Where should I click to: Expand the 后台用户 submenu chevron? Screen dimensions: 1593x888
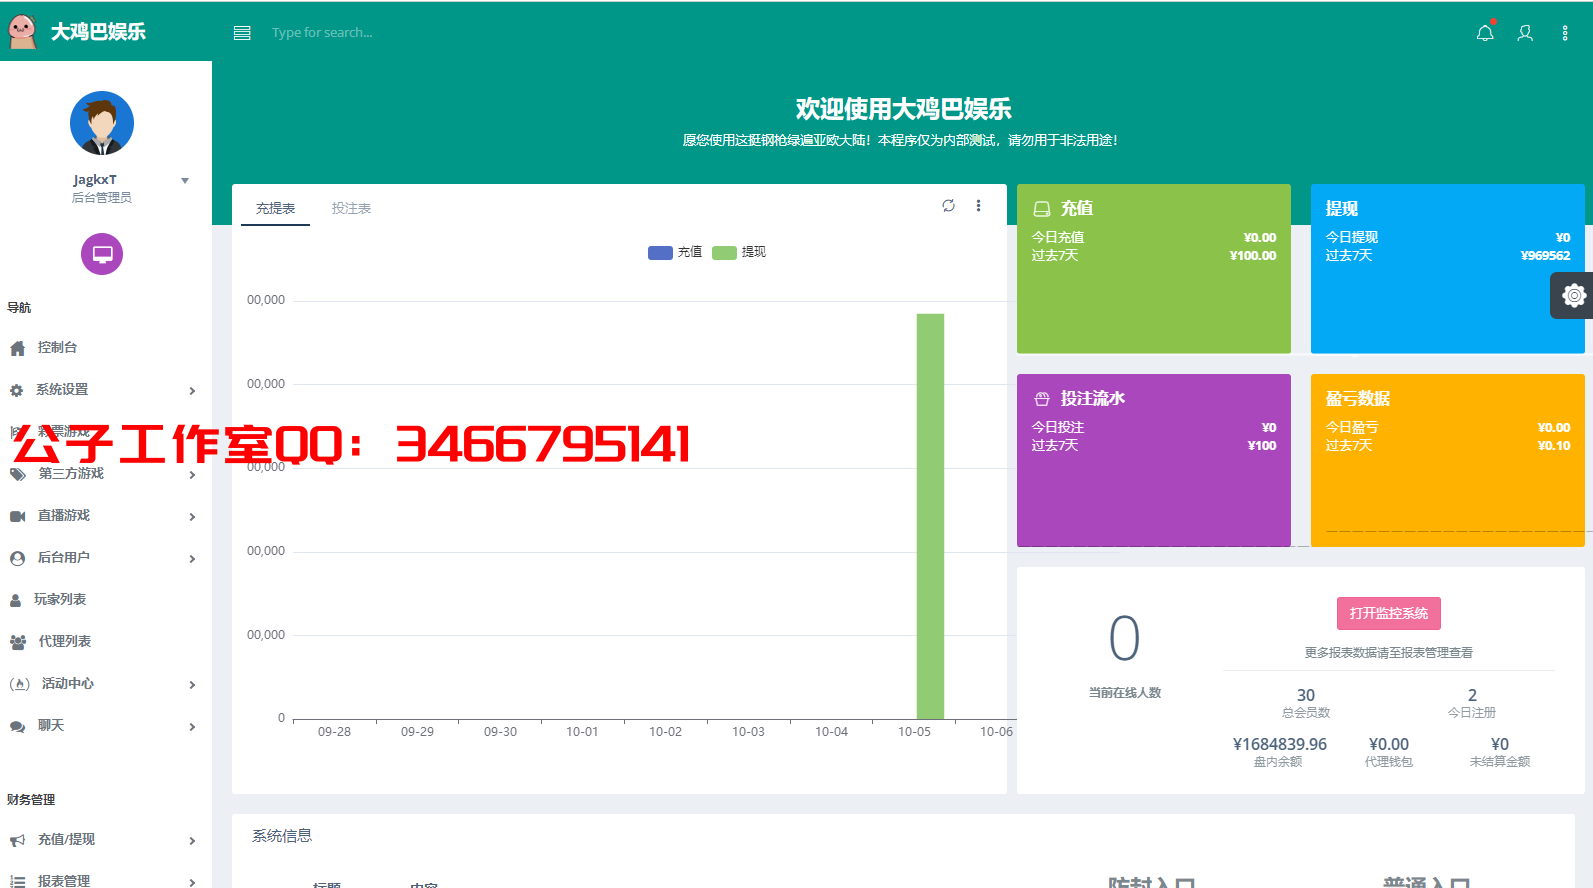pos(192,559)
